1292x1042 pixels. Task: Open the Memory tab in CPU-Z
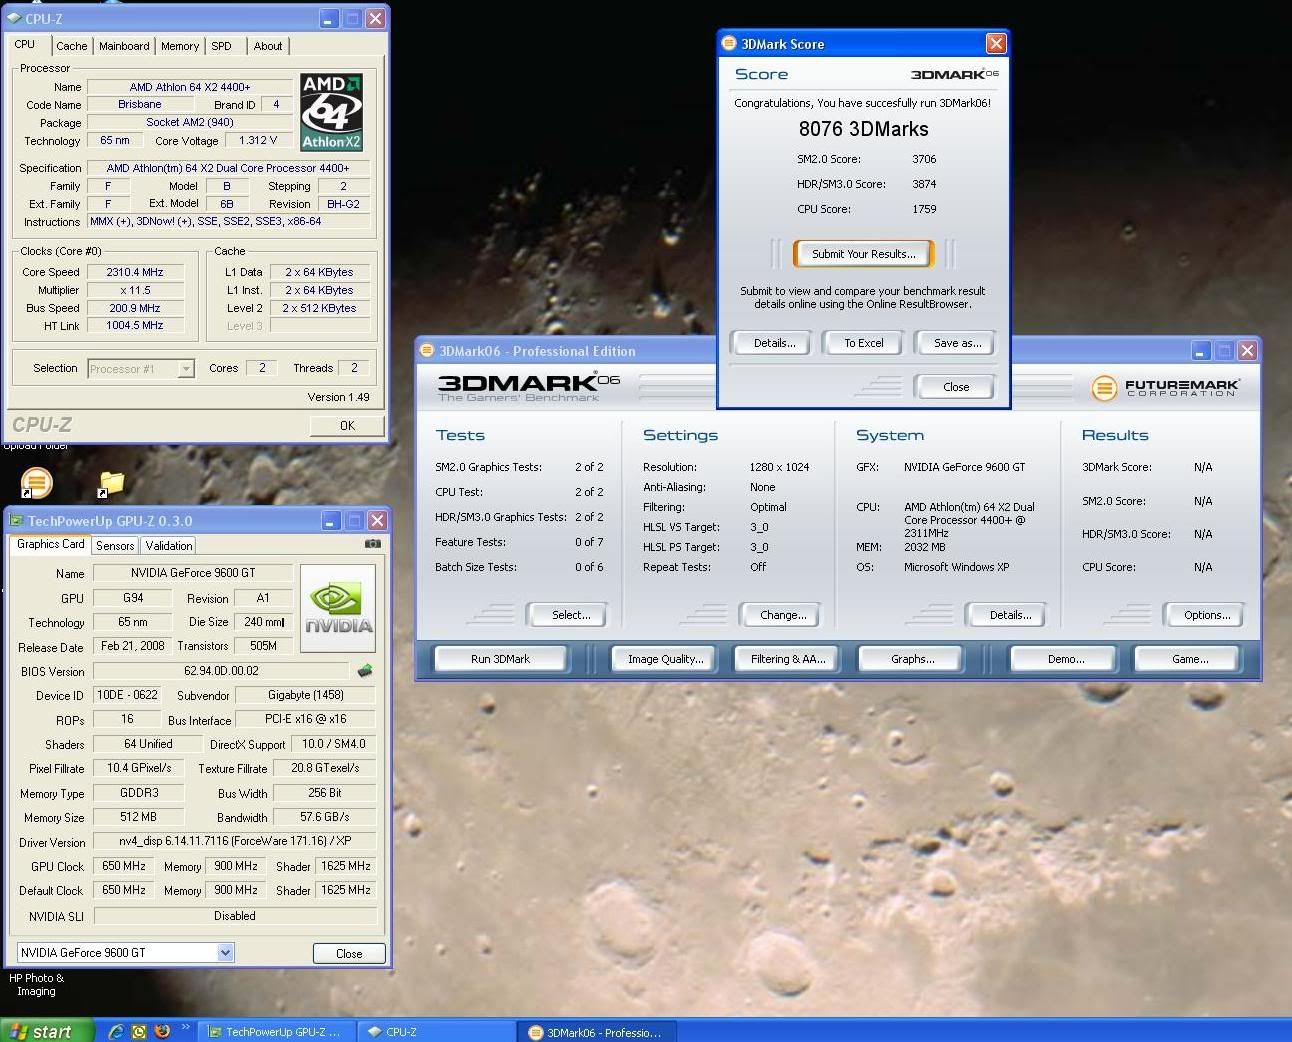pyautogui.click(x=180, y=46)
